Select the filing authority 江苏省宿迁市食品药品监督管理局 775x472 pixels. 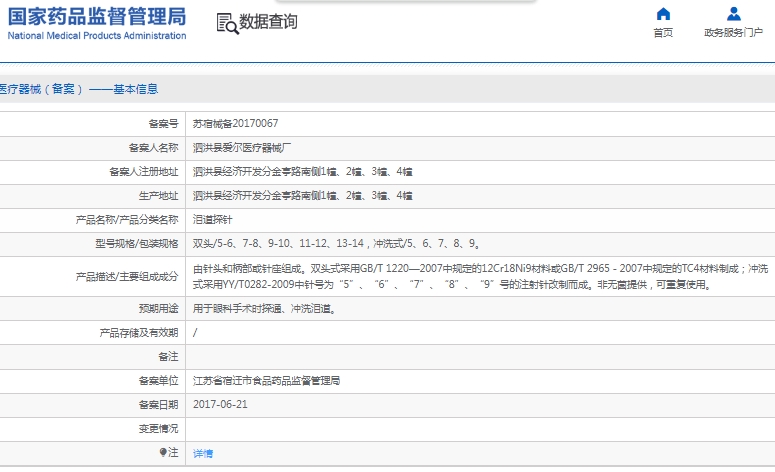coord(266,381)
